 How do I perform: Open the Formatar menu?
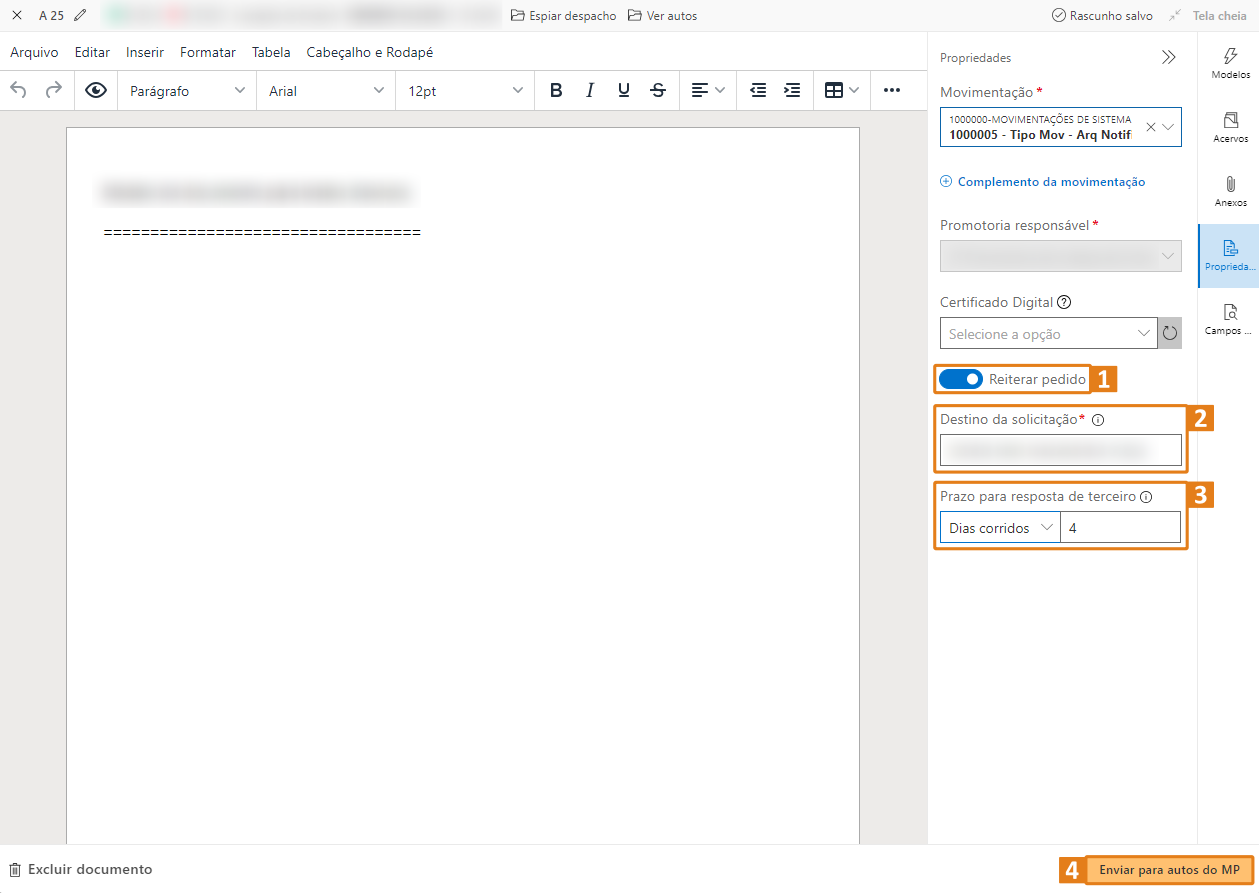coord(208,52)
